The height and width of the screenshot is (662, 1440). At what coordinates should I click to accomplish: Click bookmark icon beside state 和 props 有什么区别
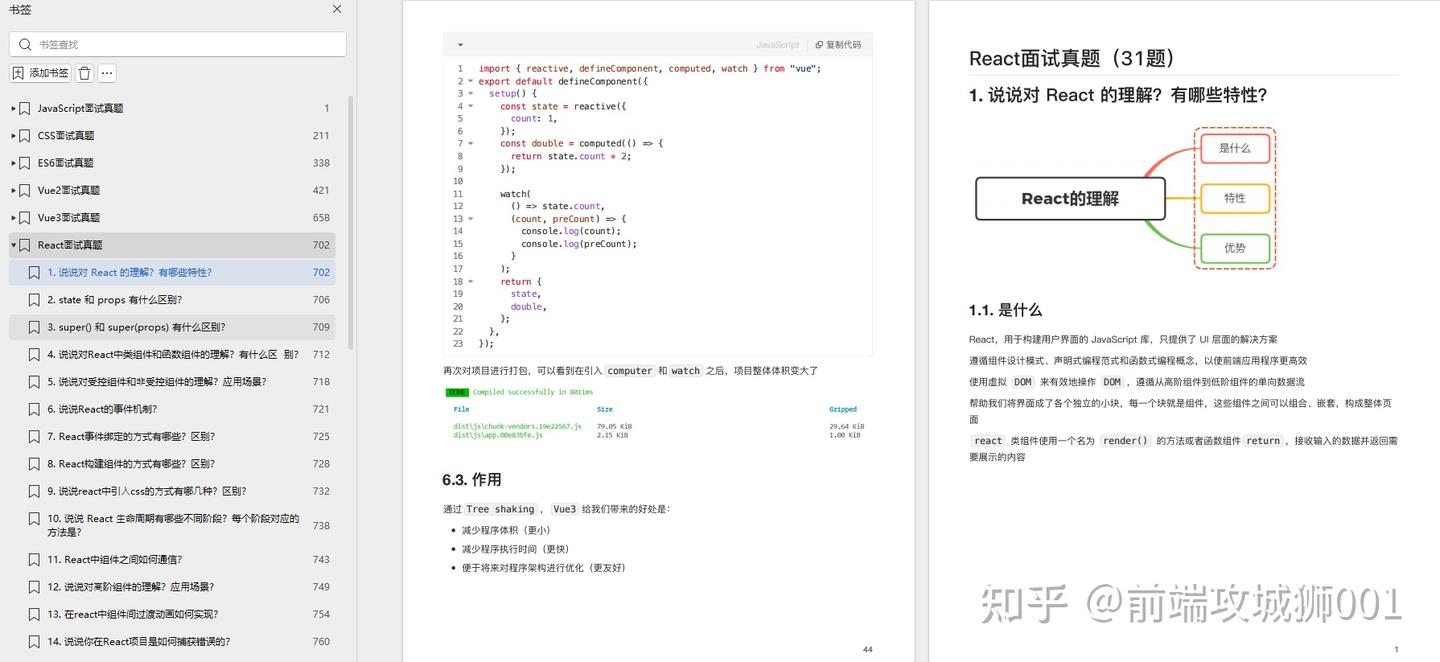click(x=35, y=299)
